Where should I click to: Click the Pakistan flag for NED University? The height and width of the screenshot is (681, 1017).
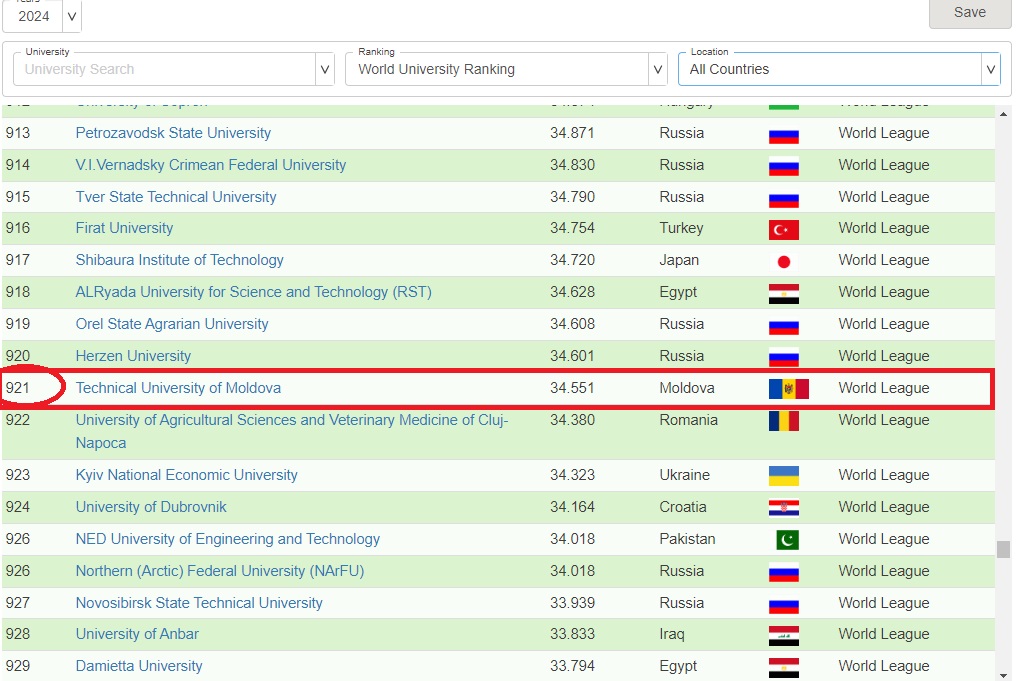[787, 540]
